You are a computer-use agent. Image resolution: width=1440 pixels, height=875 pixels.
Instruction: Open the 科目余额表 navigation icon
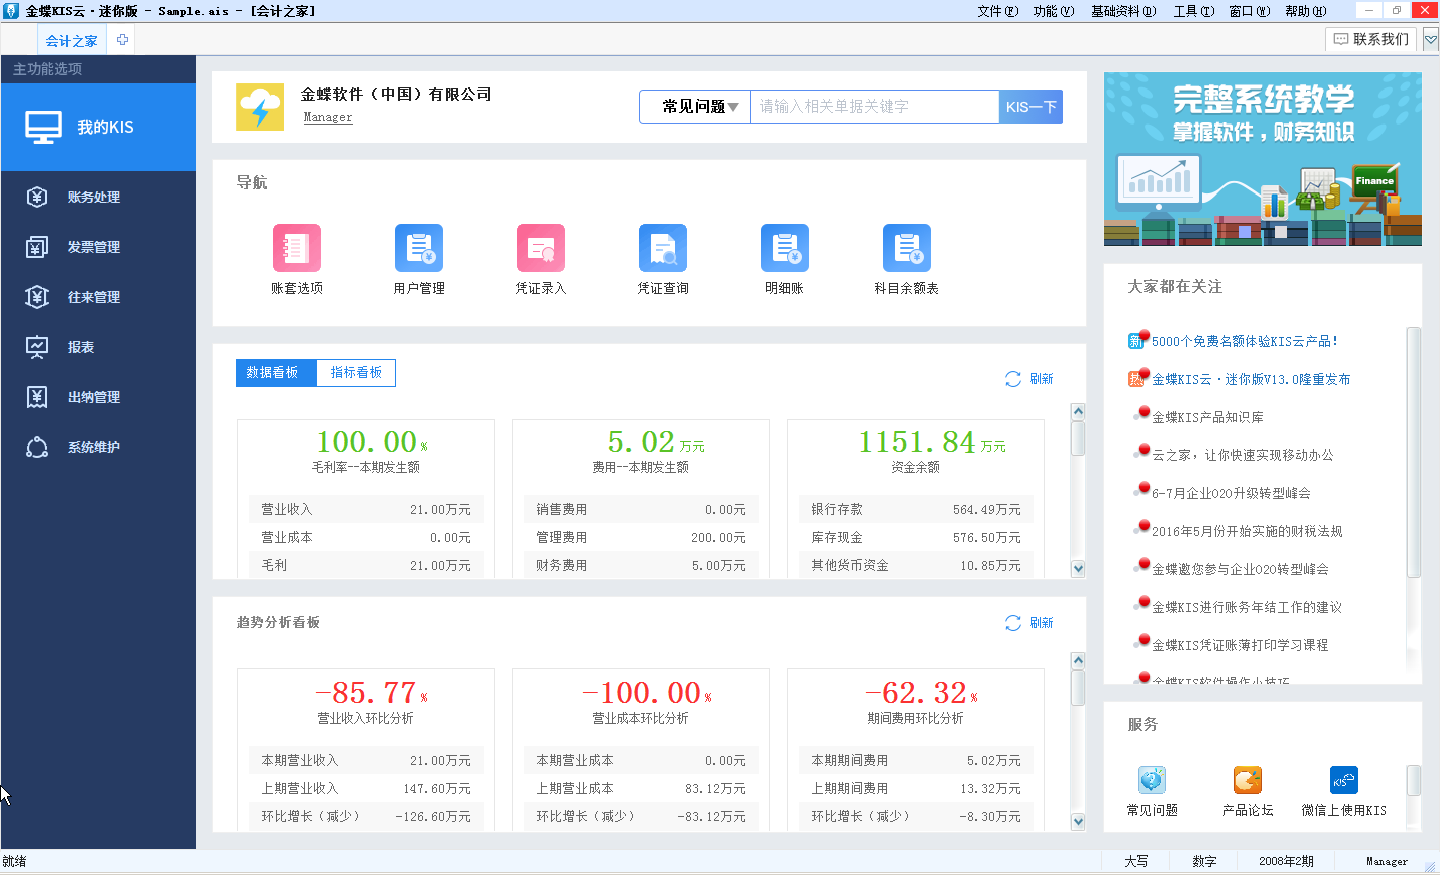coord(907,248)
